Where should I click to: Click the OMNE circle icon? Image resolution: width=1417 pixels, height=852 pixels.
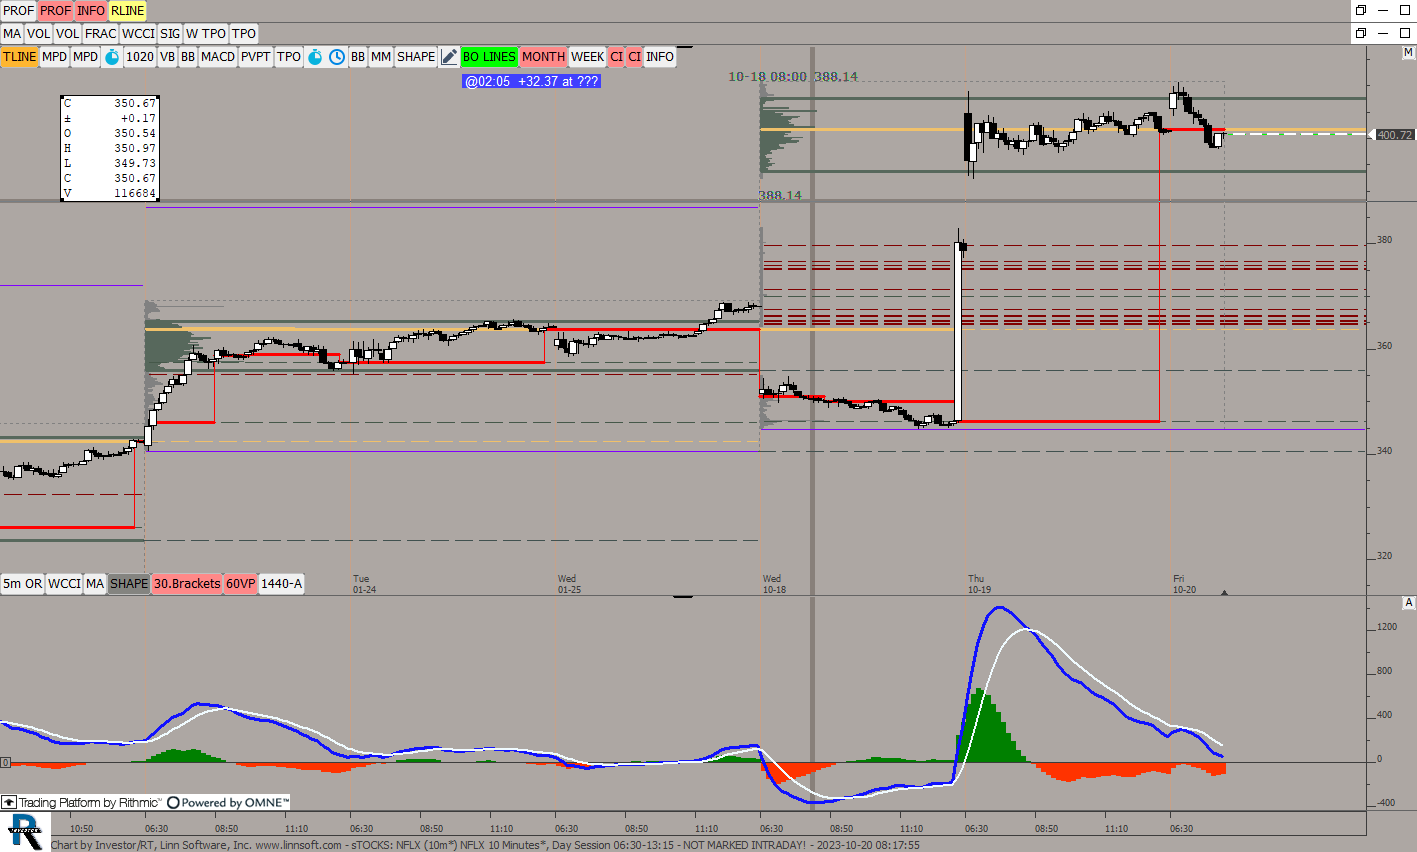[173, 802]
